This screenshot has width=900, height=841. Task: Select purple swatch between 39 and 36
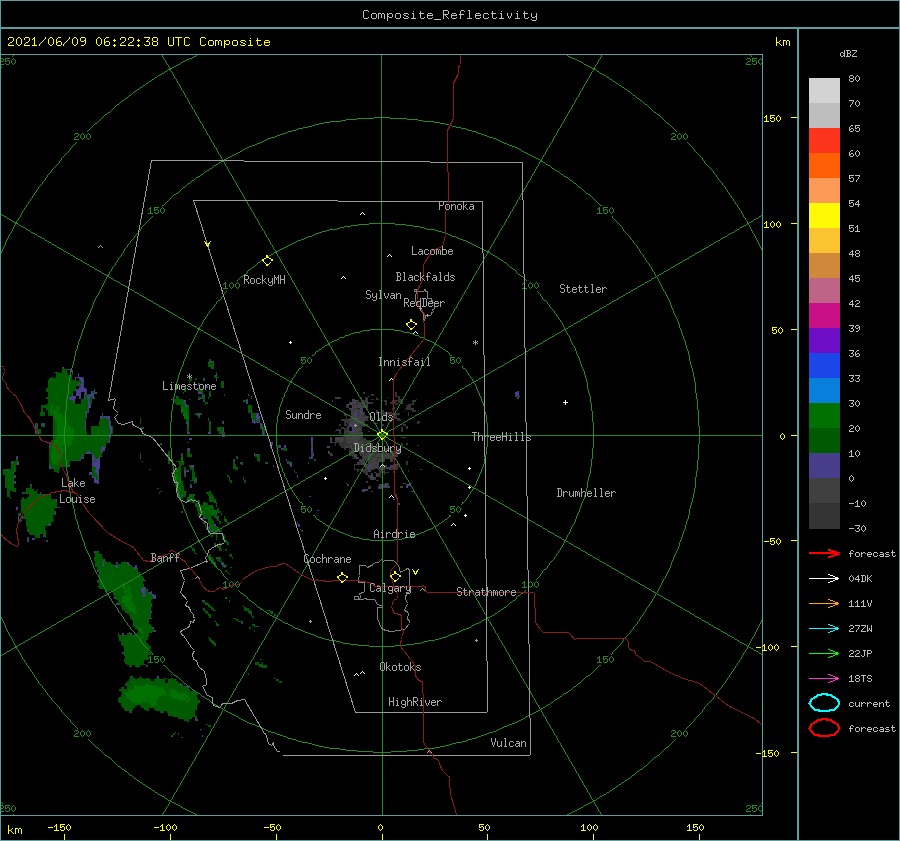824,340
